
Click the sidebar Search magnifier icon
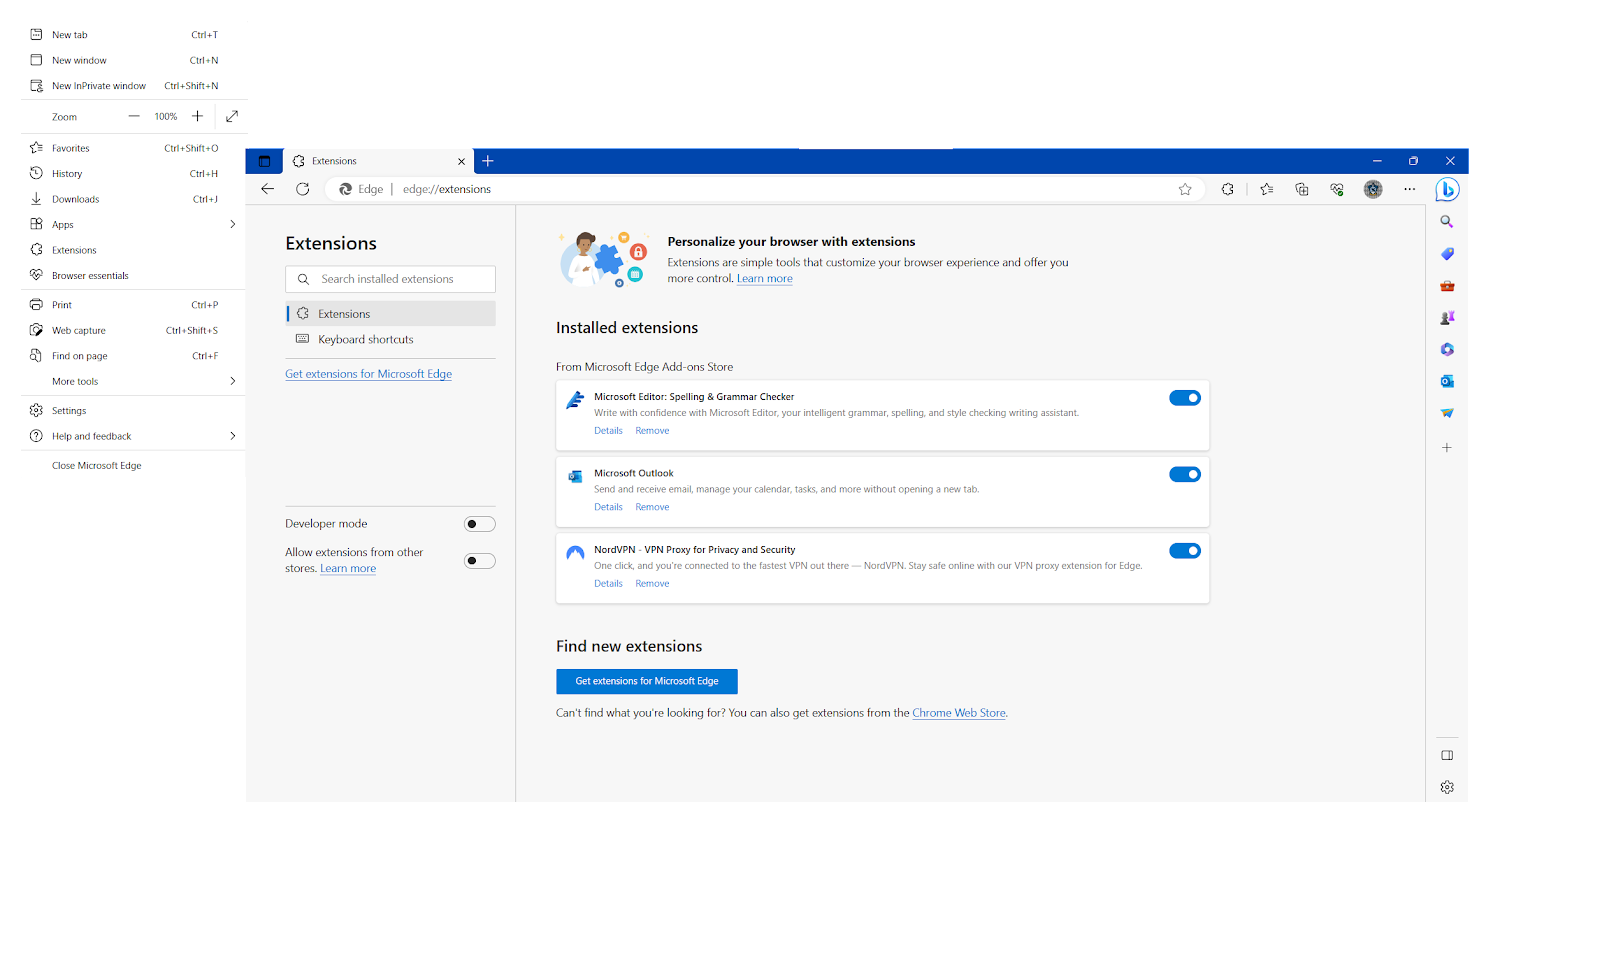1447,222
